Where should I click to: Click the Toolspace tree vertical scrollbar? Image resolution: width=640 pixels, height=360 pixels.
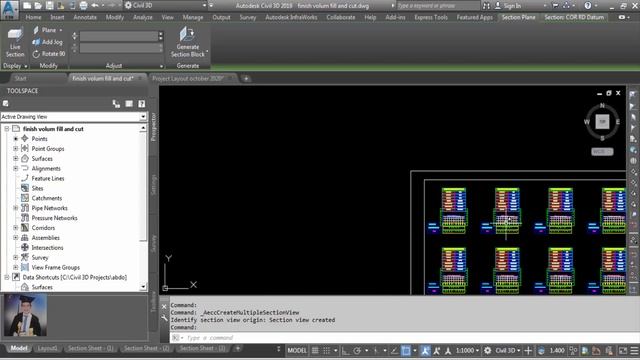(x=143, y=208)
